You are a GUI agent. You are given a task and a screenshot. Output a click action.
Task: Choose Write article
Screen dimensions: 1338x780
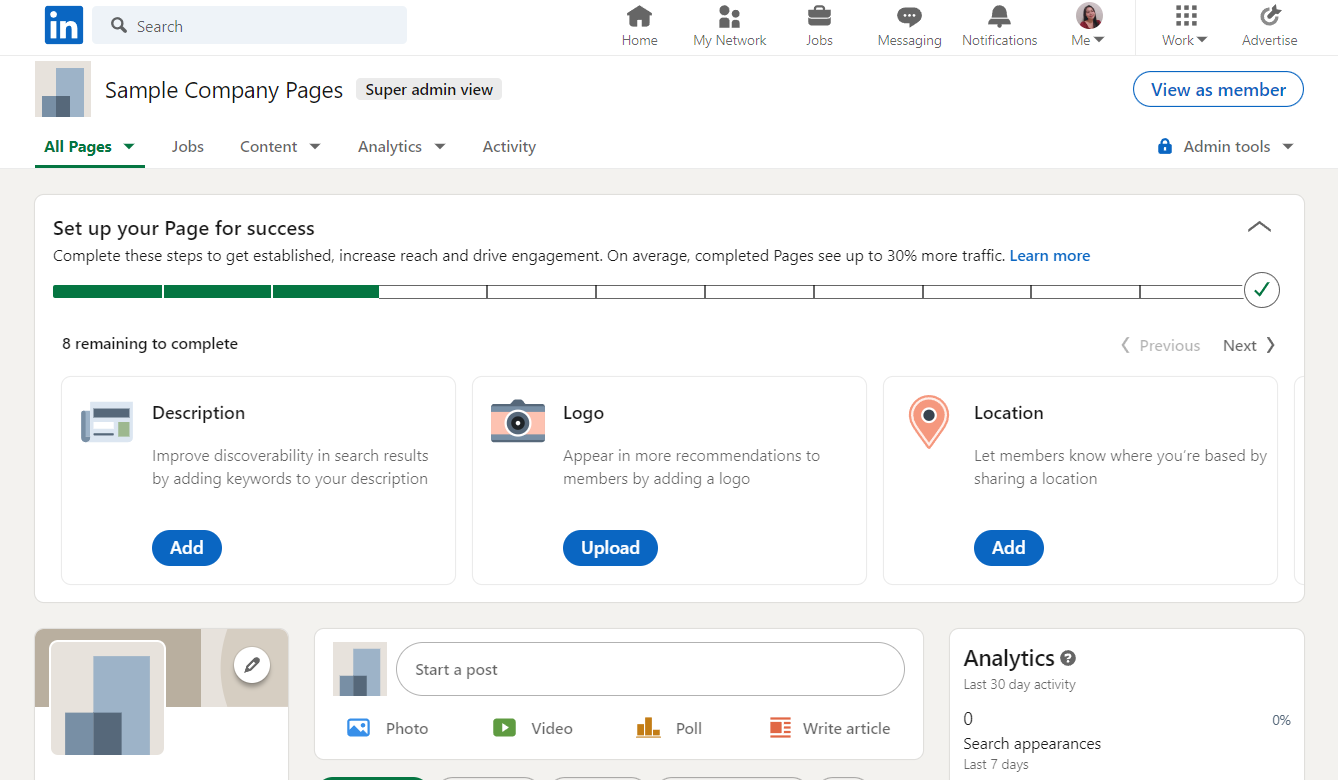(x=829, y=728)
